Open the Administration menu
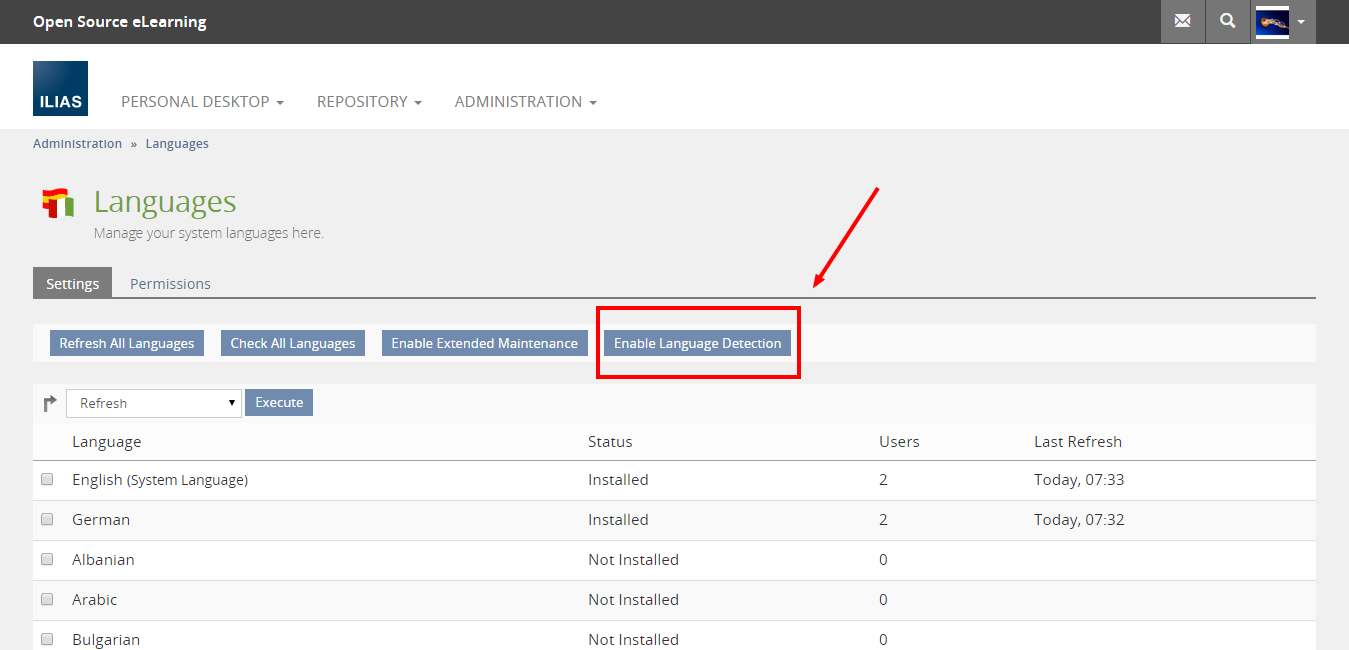1349x650 pixels. (525, 102)
